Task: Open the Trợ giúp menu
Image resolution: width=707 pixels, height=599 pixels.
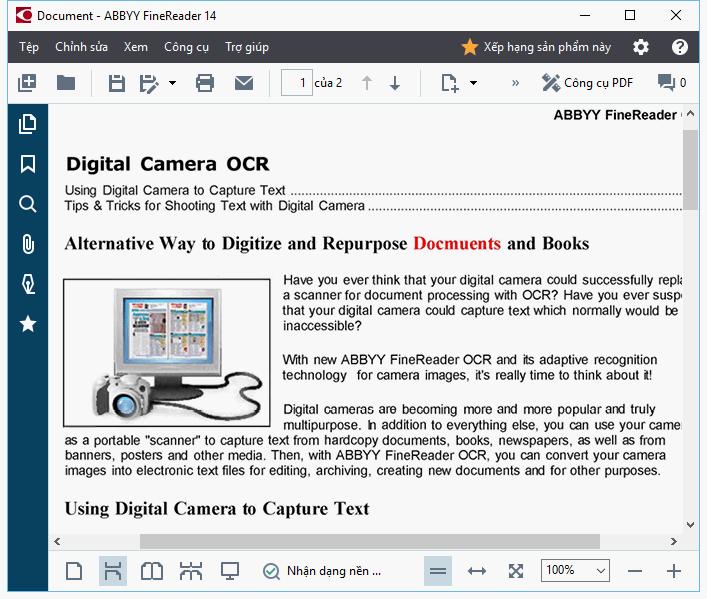Action: [247, 47]
